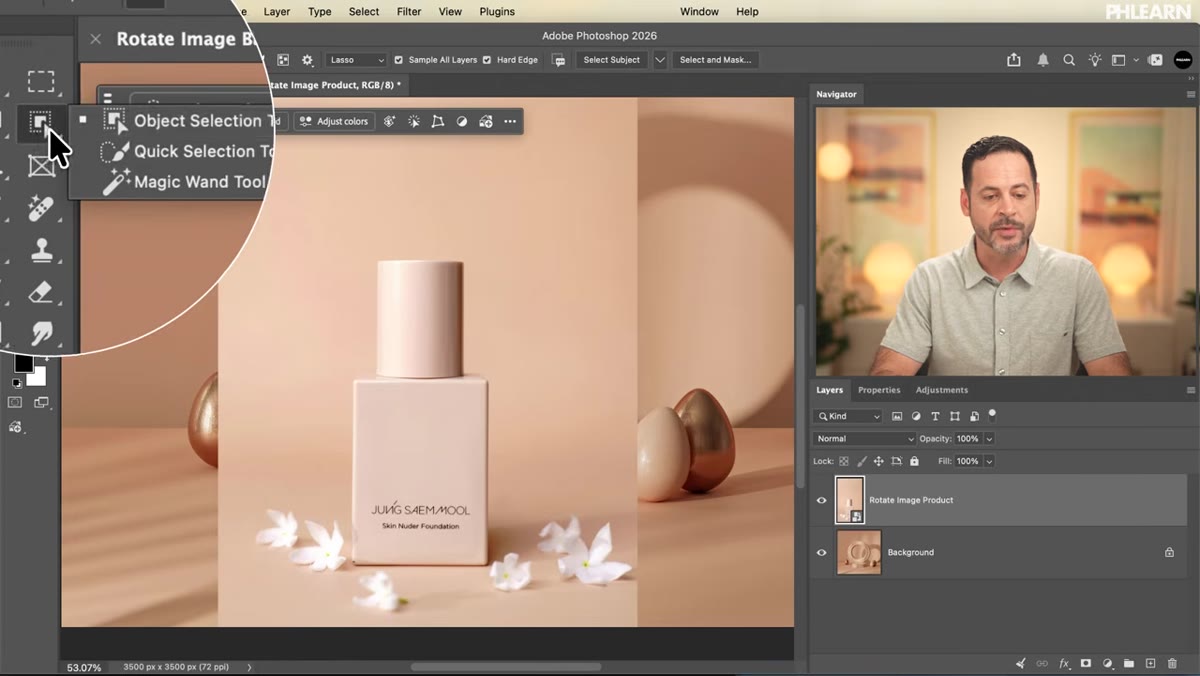Open workspace switcher dropdown

click(x=1124, y=60)
